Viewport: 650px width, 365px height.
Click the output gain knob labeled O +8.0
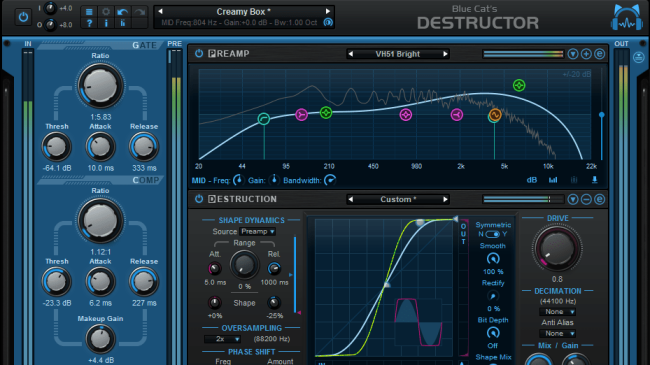(x=50, y=25)
